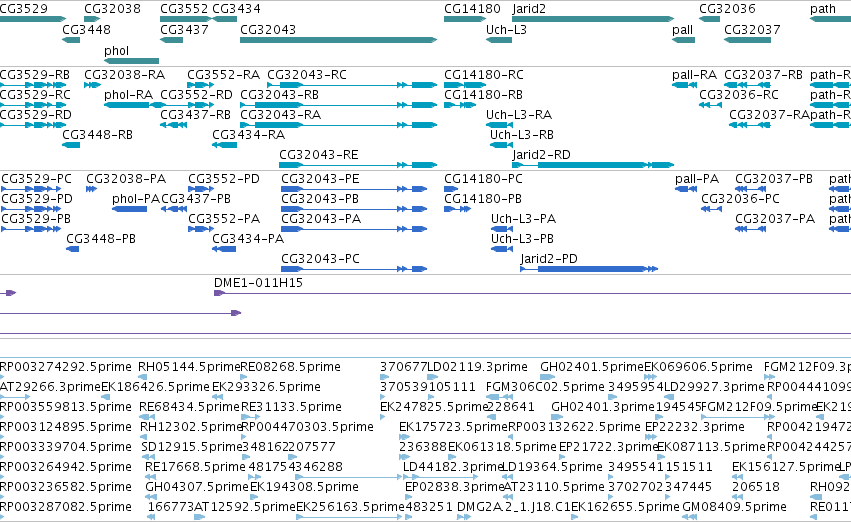Viewport: 851px width, 522px height.
Task: Open protein CG3552-PA label
Action: point(224,219)
